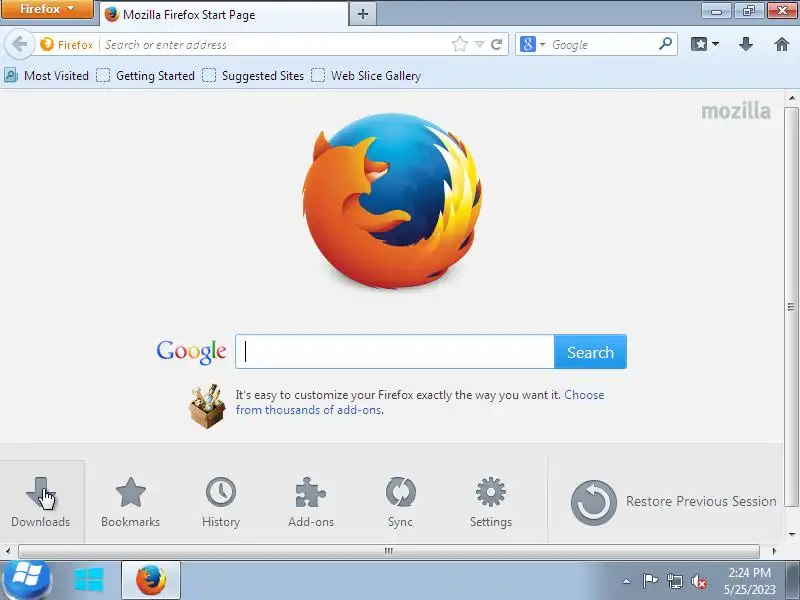Click the muted volume tray icon
Image resolution: width=800 pixels, height=600 pixels.
tap(698, 581)
